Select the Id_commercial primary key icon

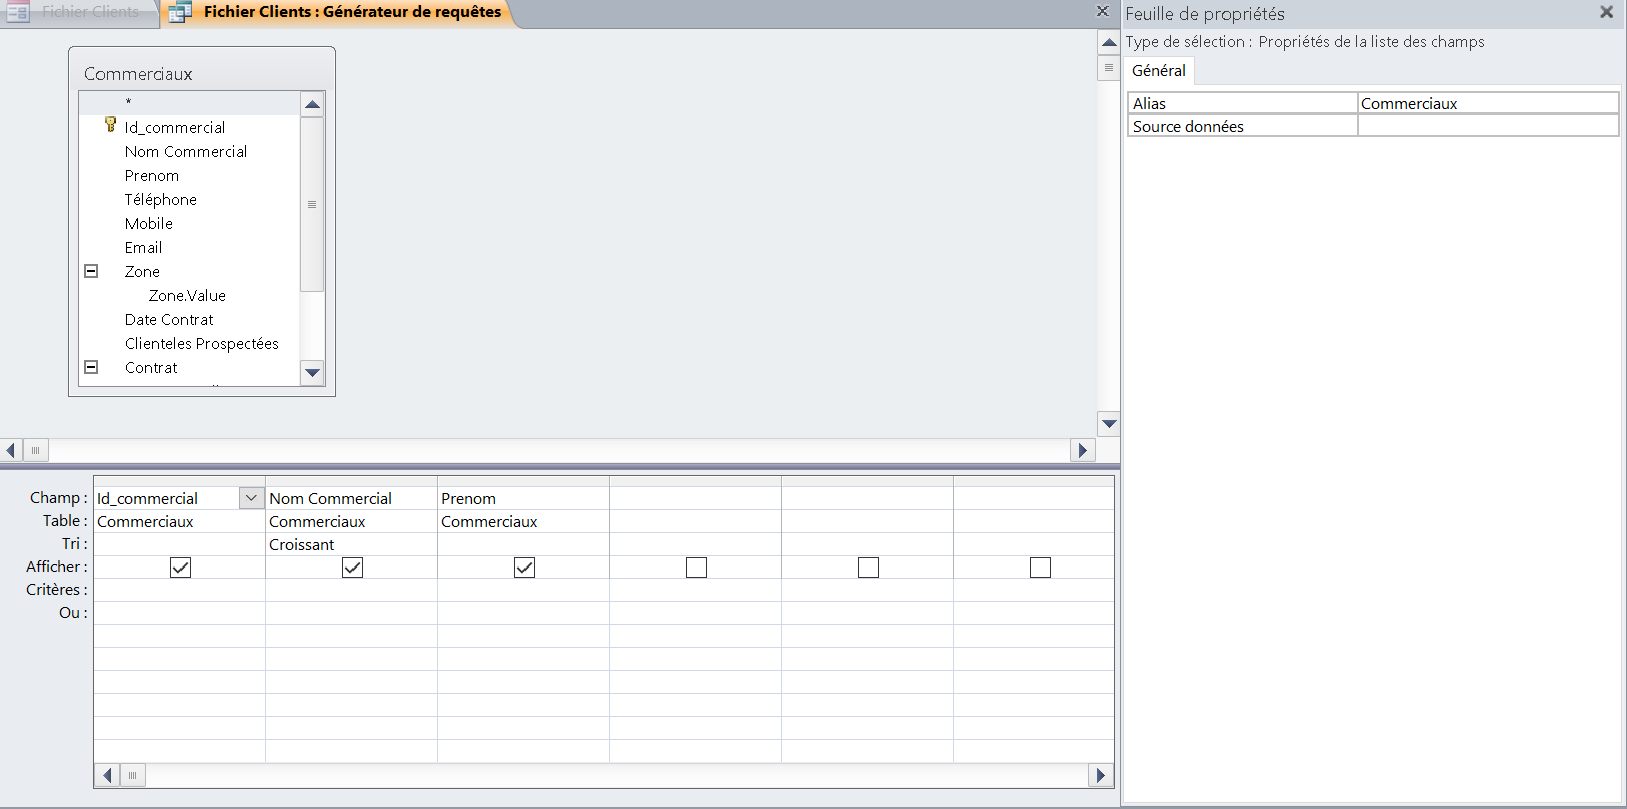coord(110,125)
